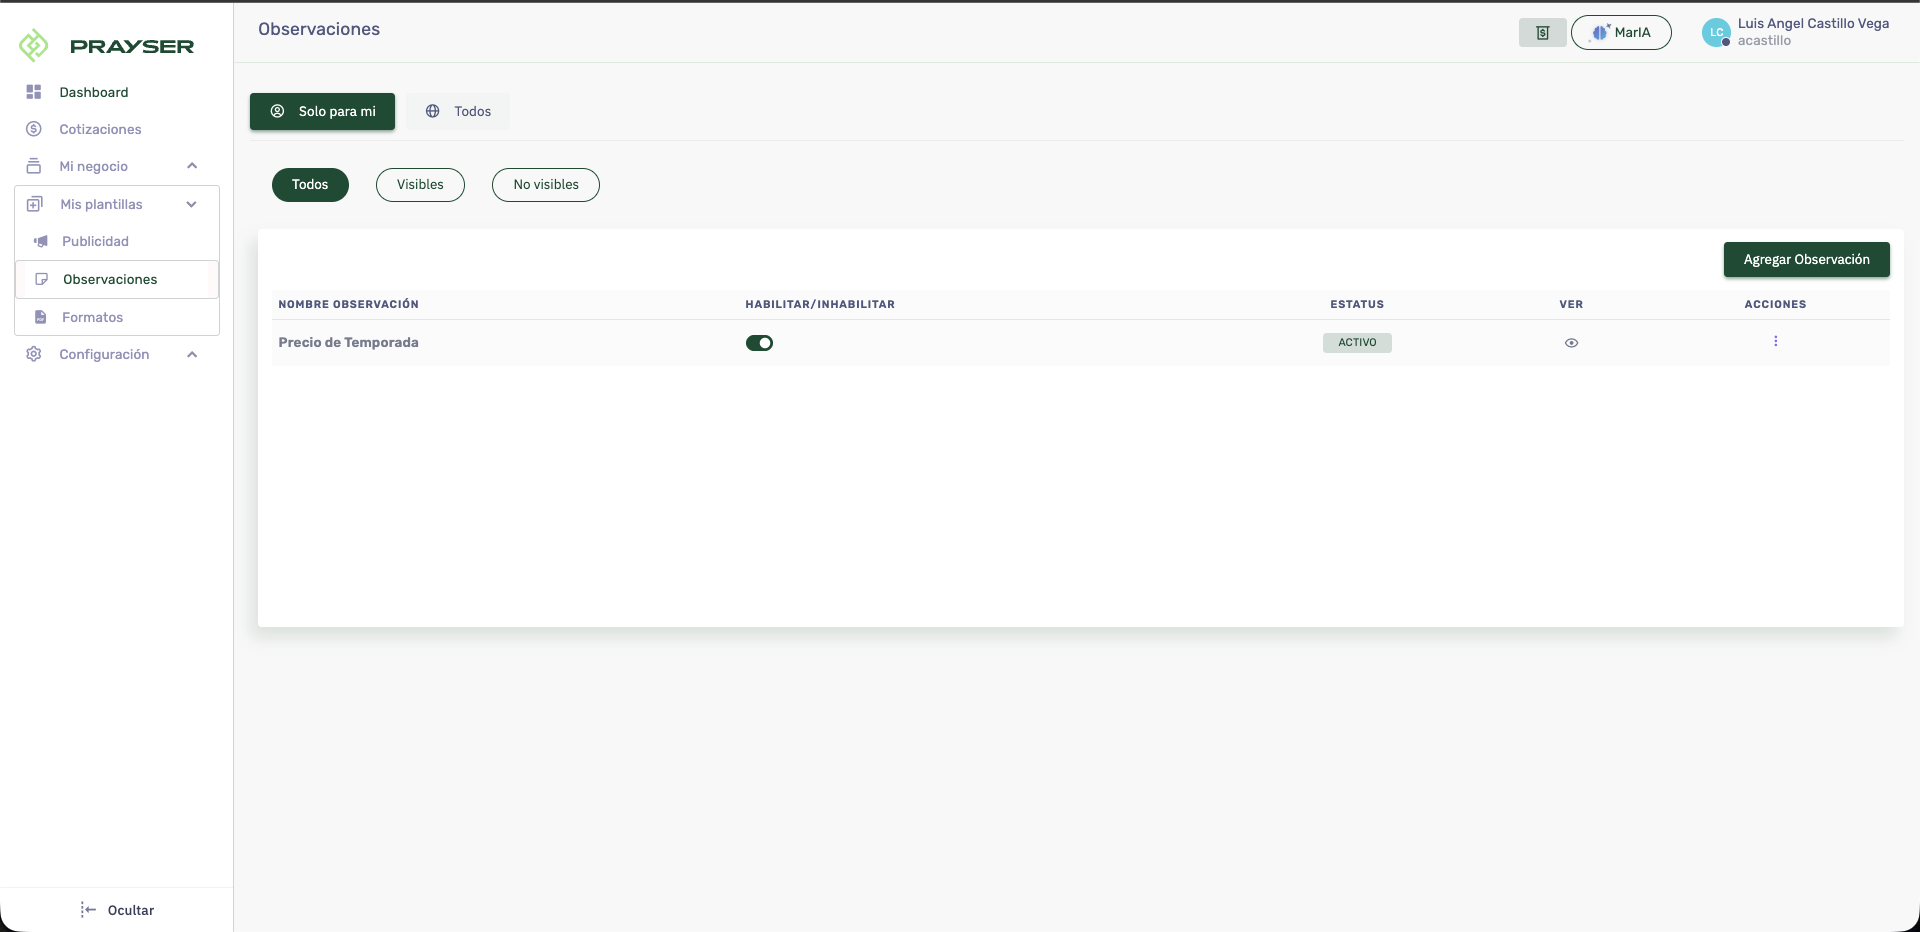Click the acastillo username text

coord(1764,41)
